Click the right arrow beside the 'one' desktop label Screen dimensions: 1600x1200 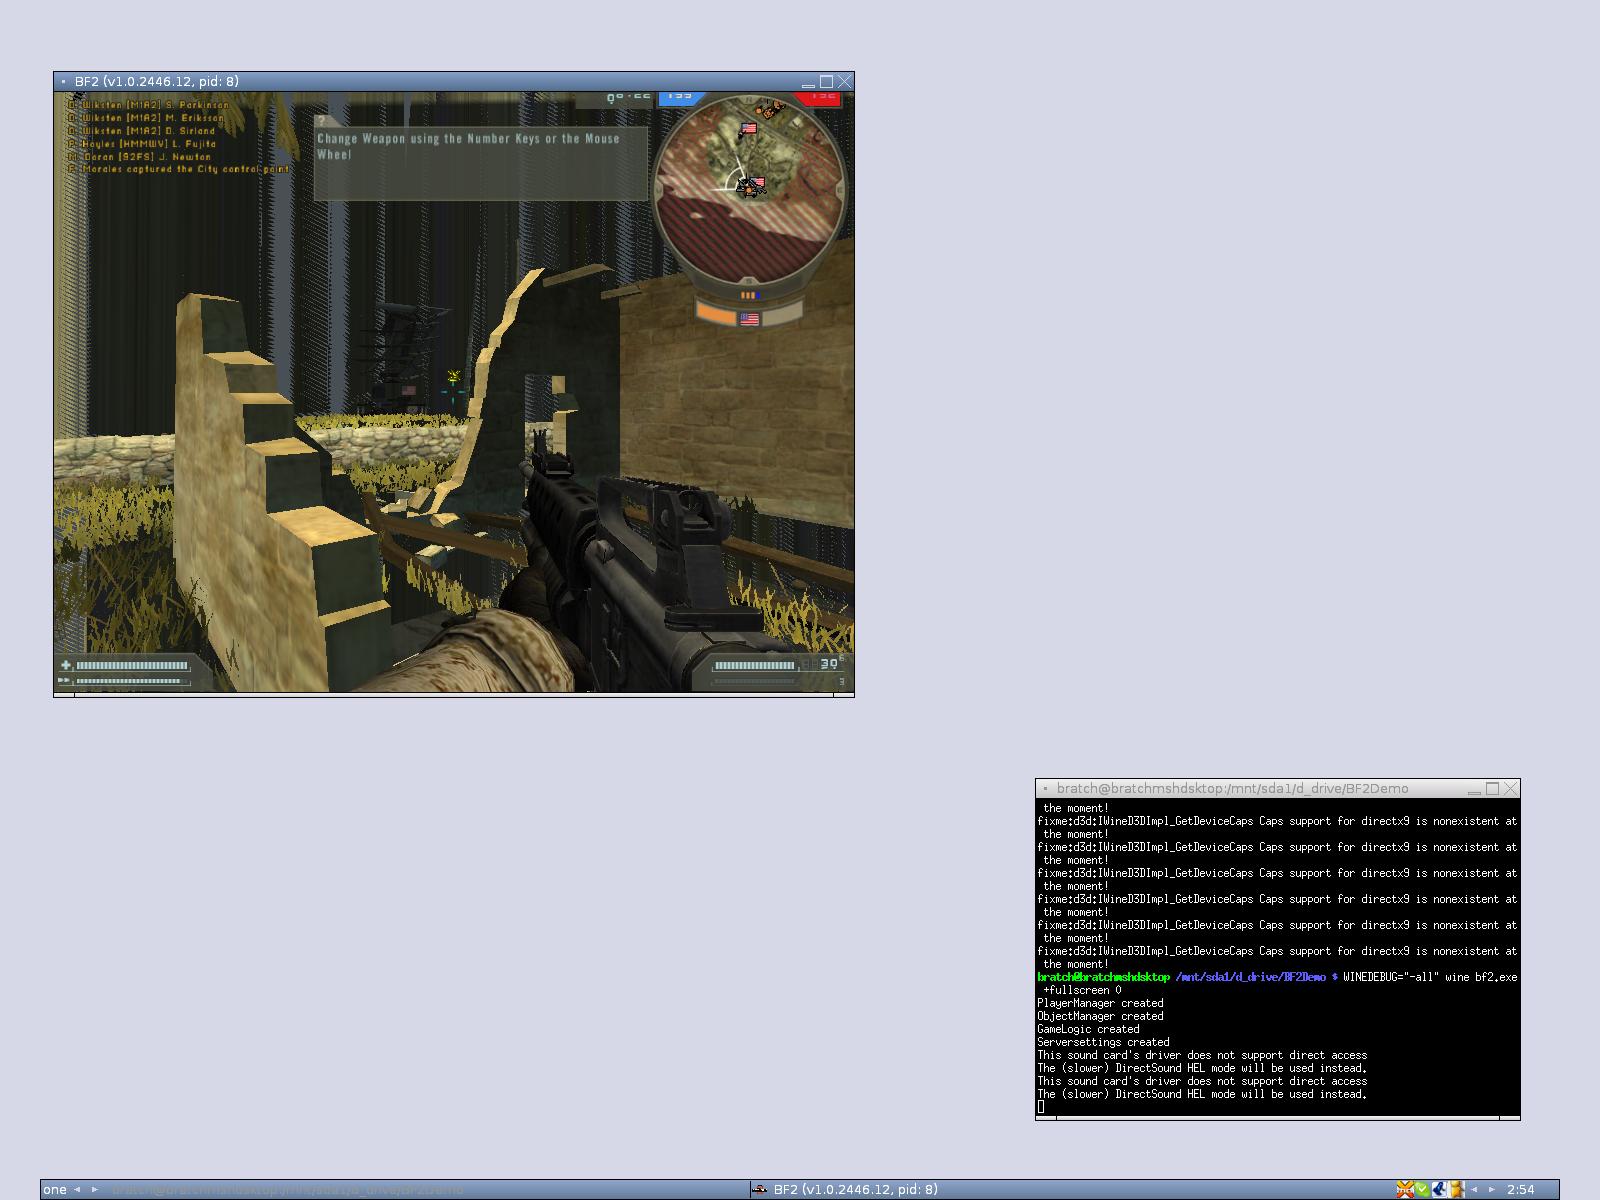point(95,1189)
